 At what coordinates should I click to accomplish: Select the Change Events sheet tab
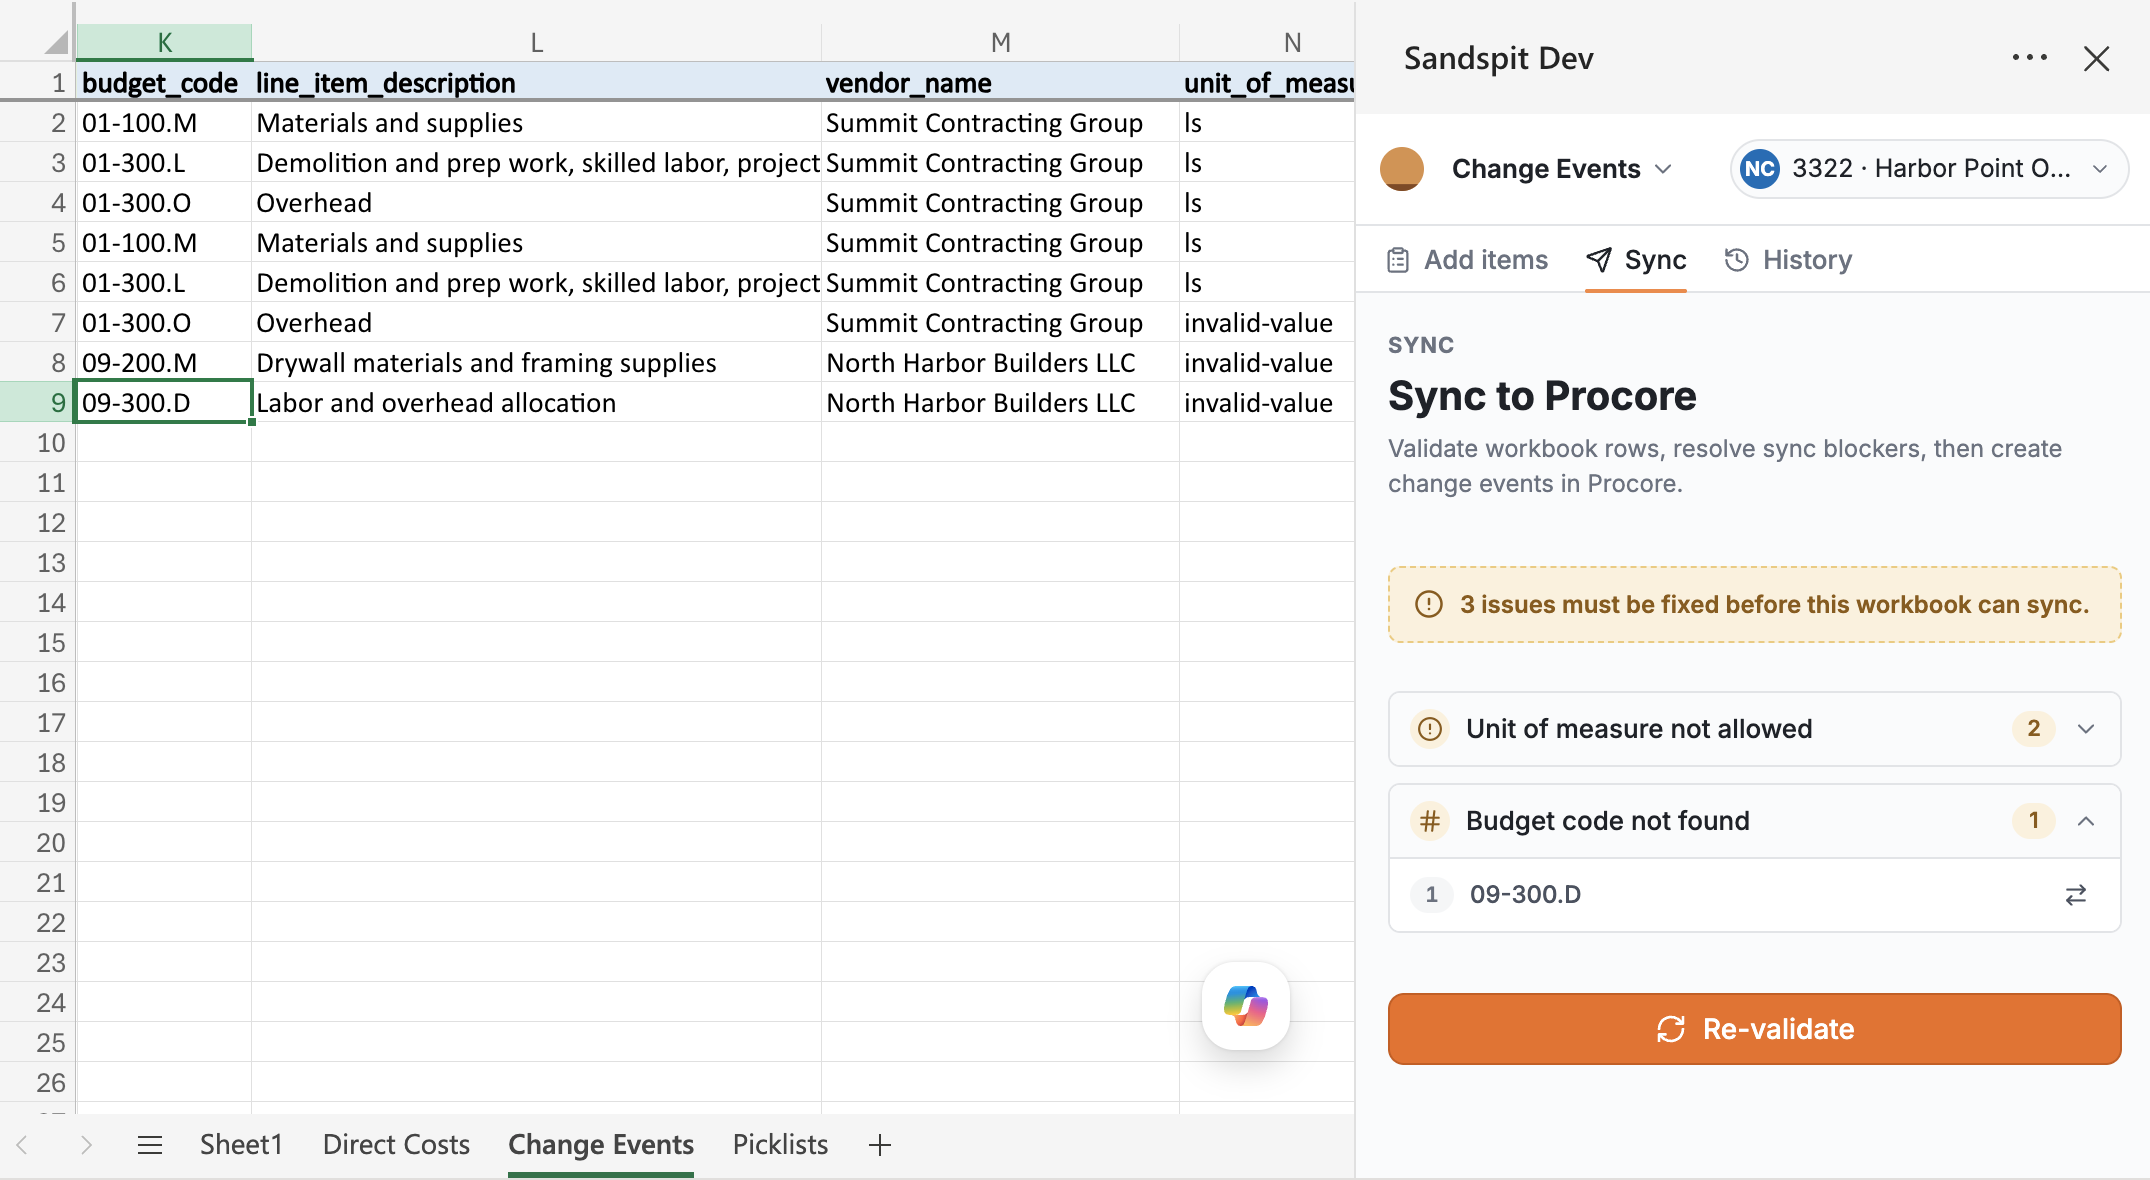[x=601, y=1145]
